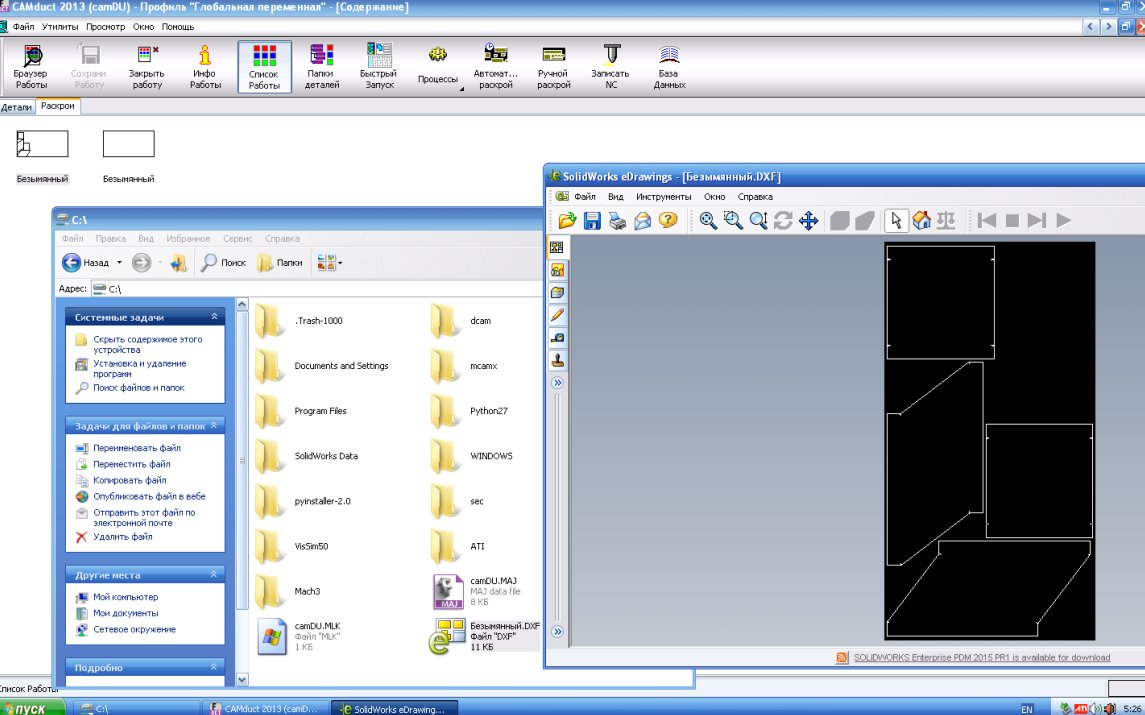Select nesting thumbnail containing part shapes
The width and height of the screenshot is (1145, 715).
[42, 144]
